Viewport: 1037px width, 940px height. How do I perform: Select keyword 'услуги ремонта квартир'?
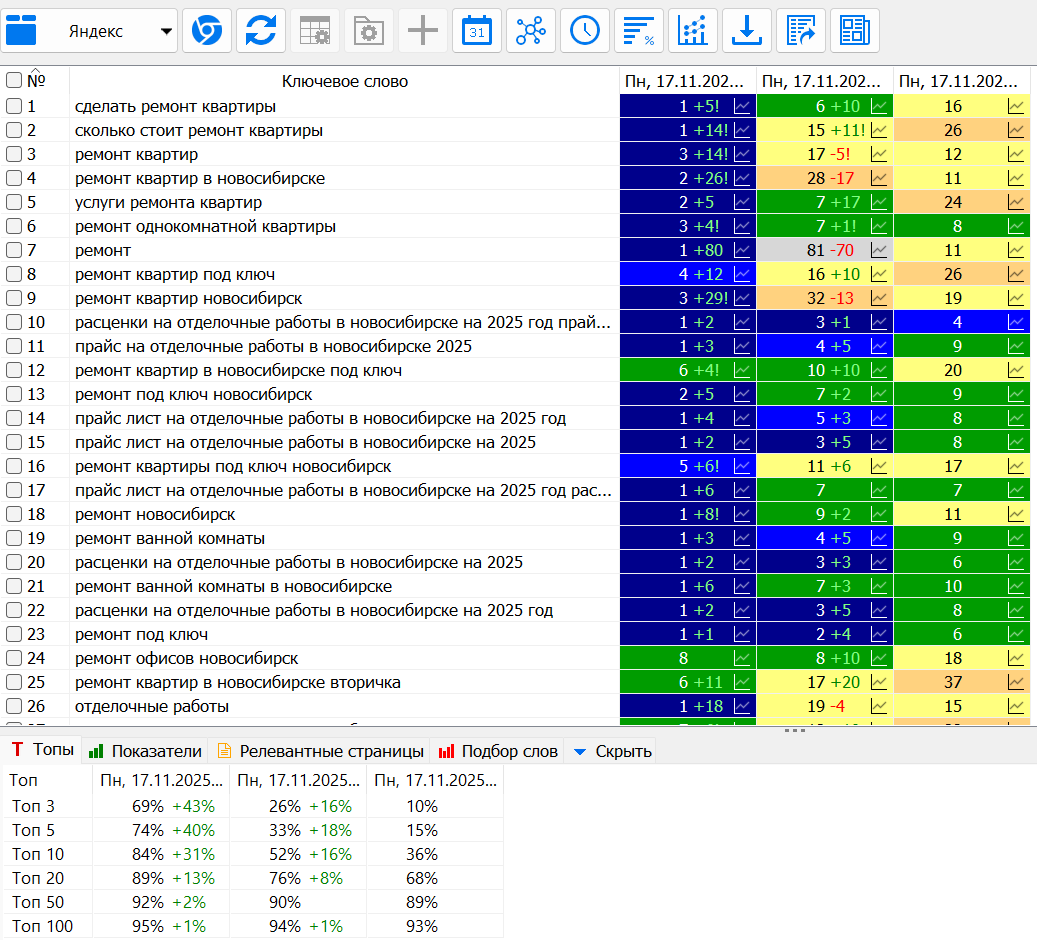pos(169,202)
